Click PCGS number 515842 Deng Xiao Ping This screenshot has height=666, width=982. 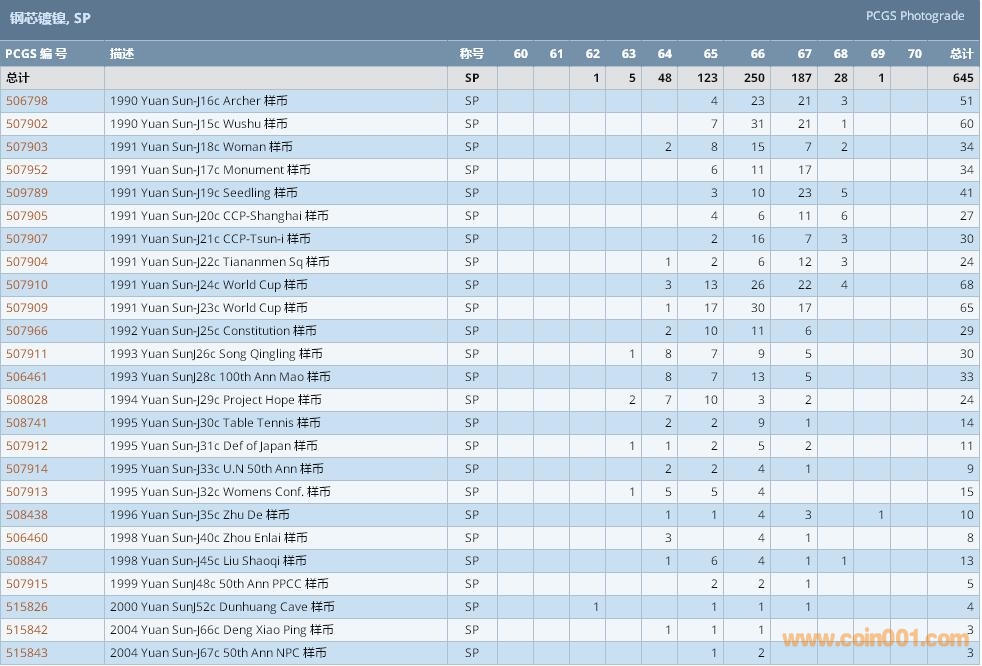tap(27, 630)
